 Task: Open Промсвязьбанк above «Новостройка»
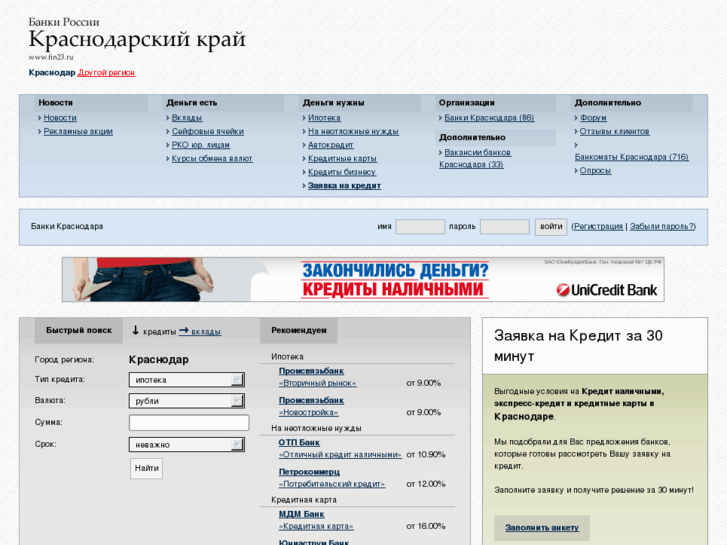click(311, 400)
